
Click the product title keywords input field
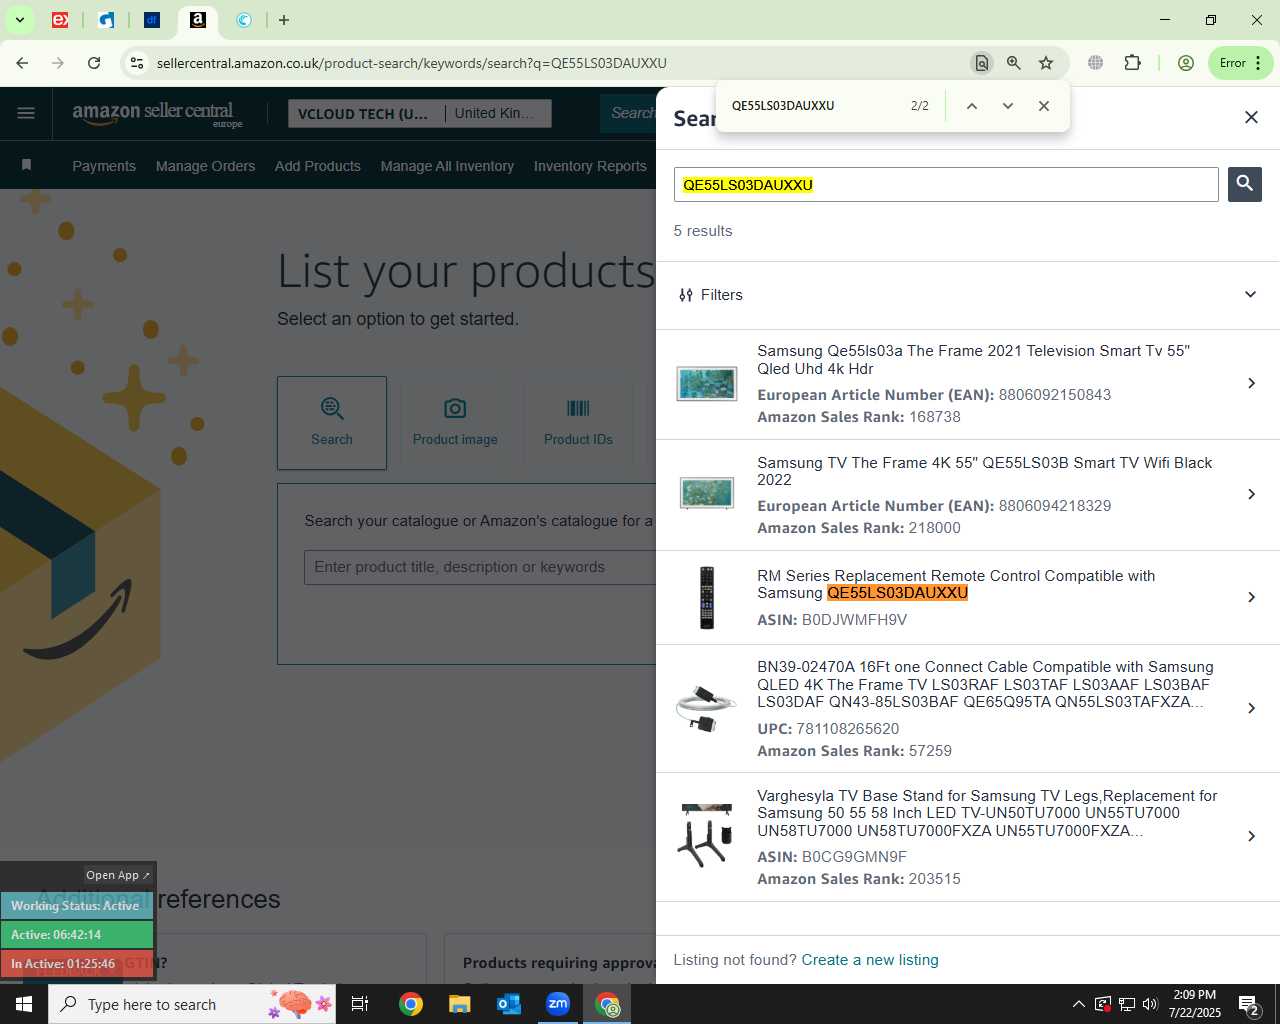click(x=480, y=567)
